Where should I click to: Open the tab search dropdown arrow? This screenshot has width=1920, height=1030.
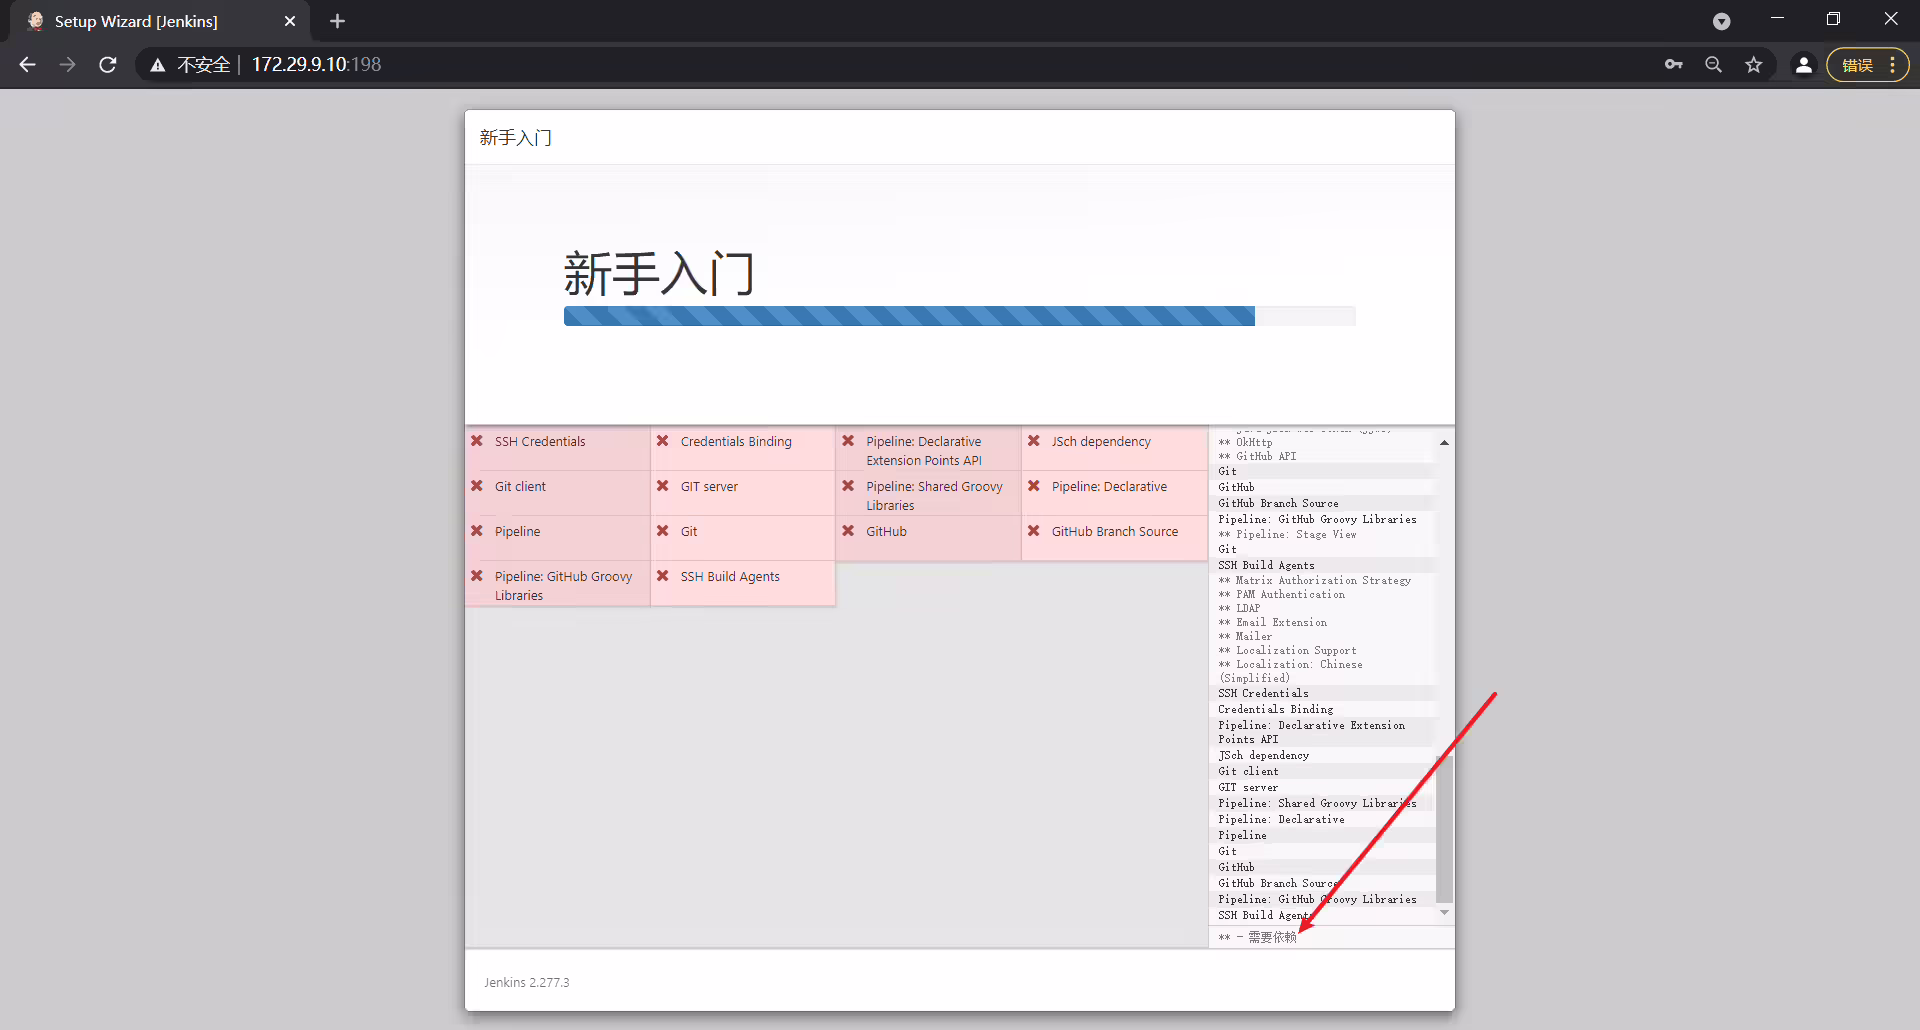[x=1722, y=21]
